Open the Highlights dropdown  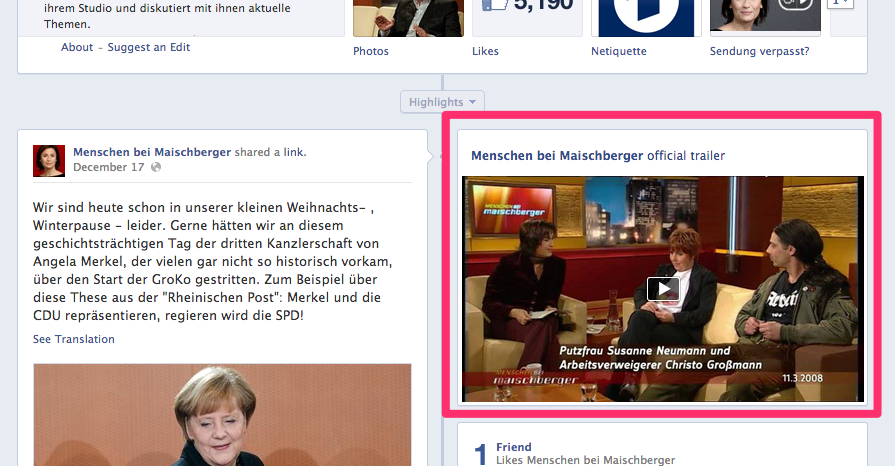point(442,102)
